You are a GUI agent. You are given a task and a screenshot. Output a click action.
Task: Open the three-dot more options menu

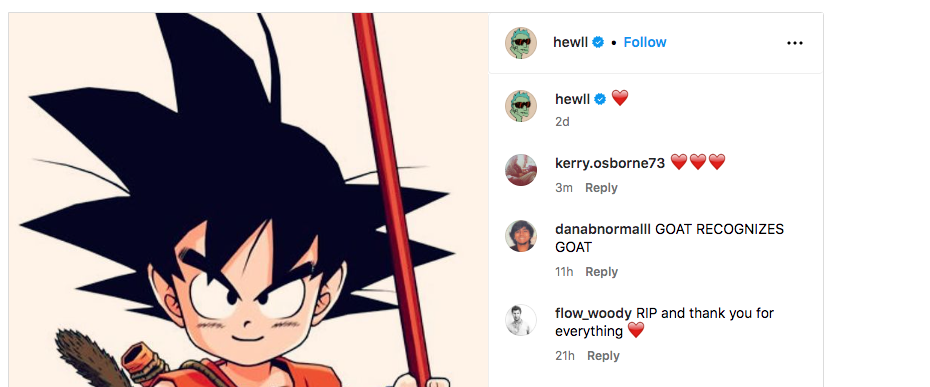(795, 43)
